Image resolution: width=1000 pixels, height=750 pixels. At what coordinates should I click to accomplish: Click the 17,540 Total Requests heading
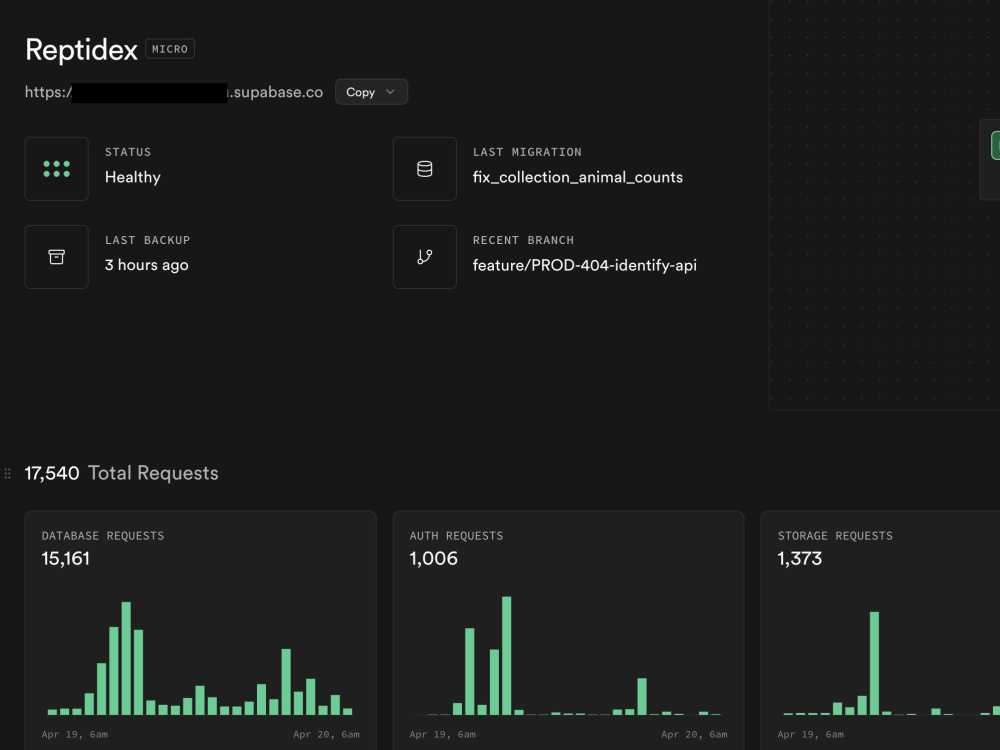click(x=121, y=473)
